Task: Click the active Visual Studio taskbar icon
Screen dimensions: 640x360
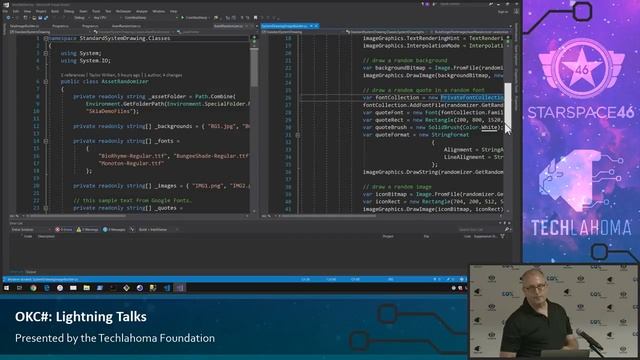Action: pos(180,288)
